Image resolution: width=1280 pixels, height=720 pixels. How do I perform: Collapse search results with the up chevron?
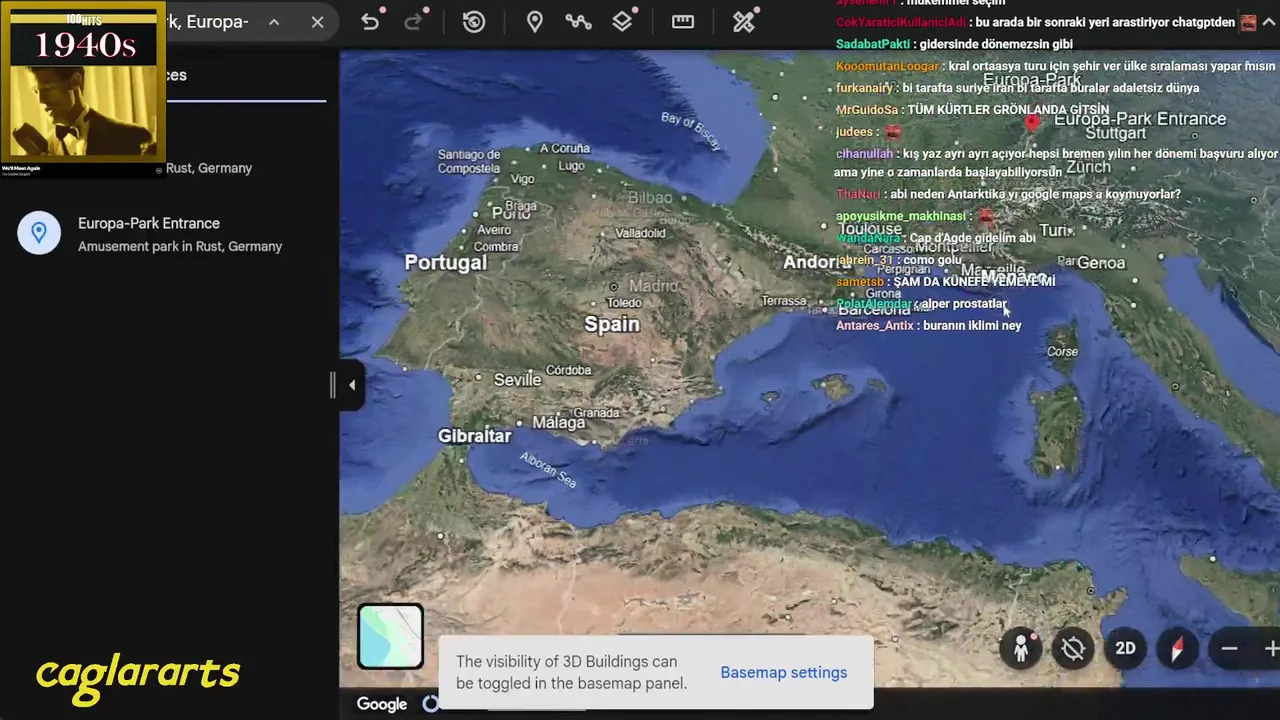point(274,22)
